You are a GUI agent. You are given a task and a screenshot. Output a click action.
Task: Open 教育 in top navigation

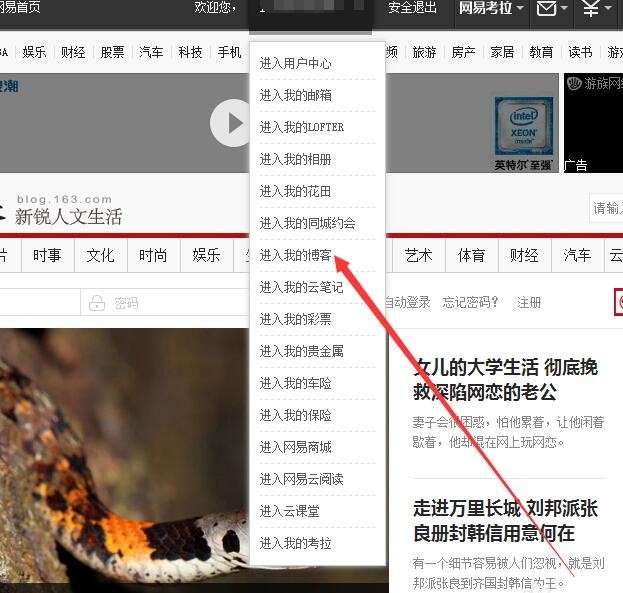[x=541, y=52]
